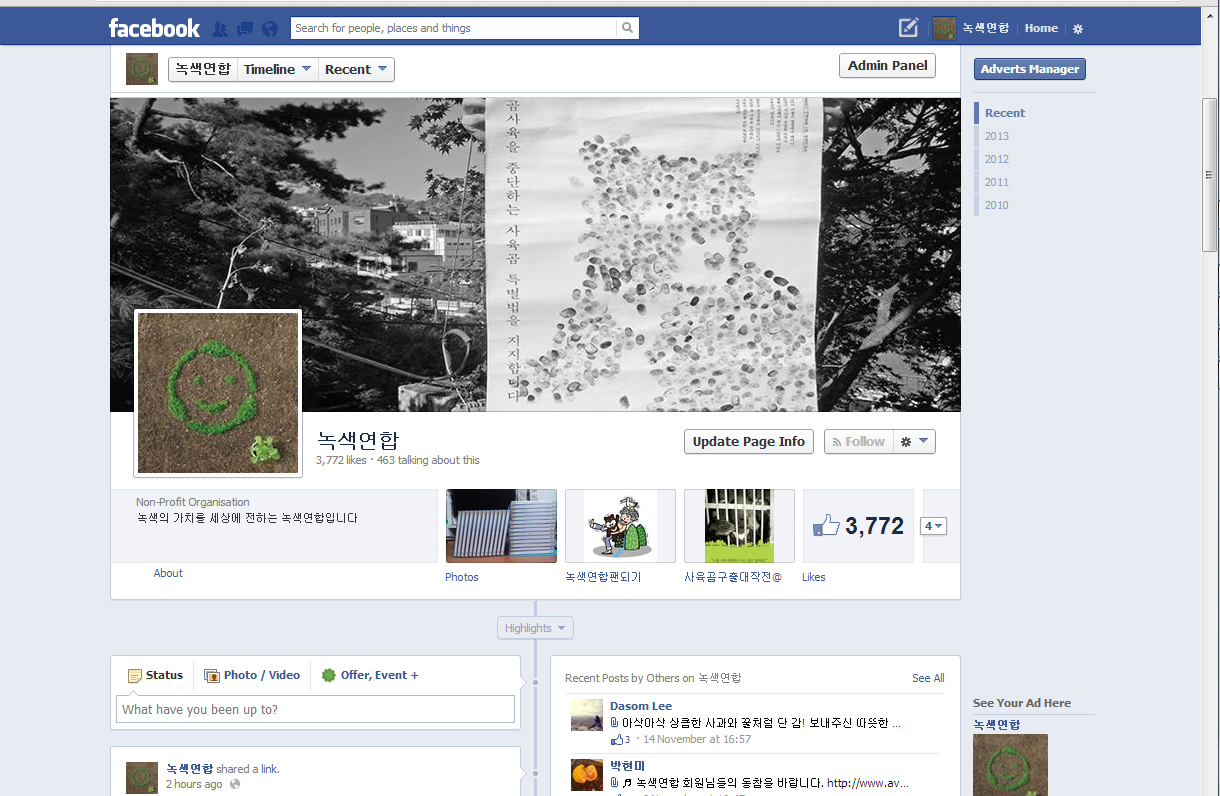The image size is (1220, 796).
Task: Jump to Recent in the timeline sidebar
Action: point(1005,113)
